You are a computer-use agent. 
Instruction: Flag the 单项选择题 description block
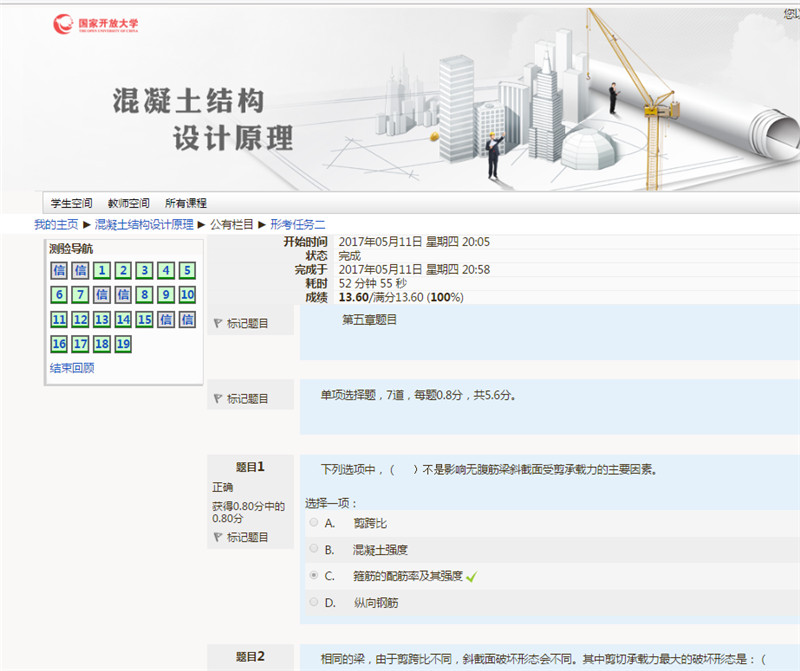pyautogui.click(x=240, y=398)
